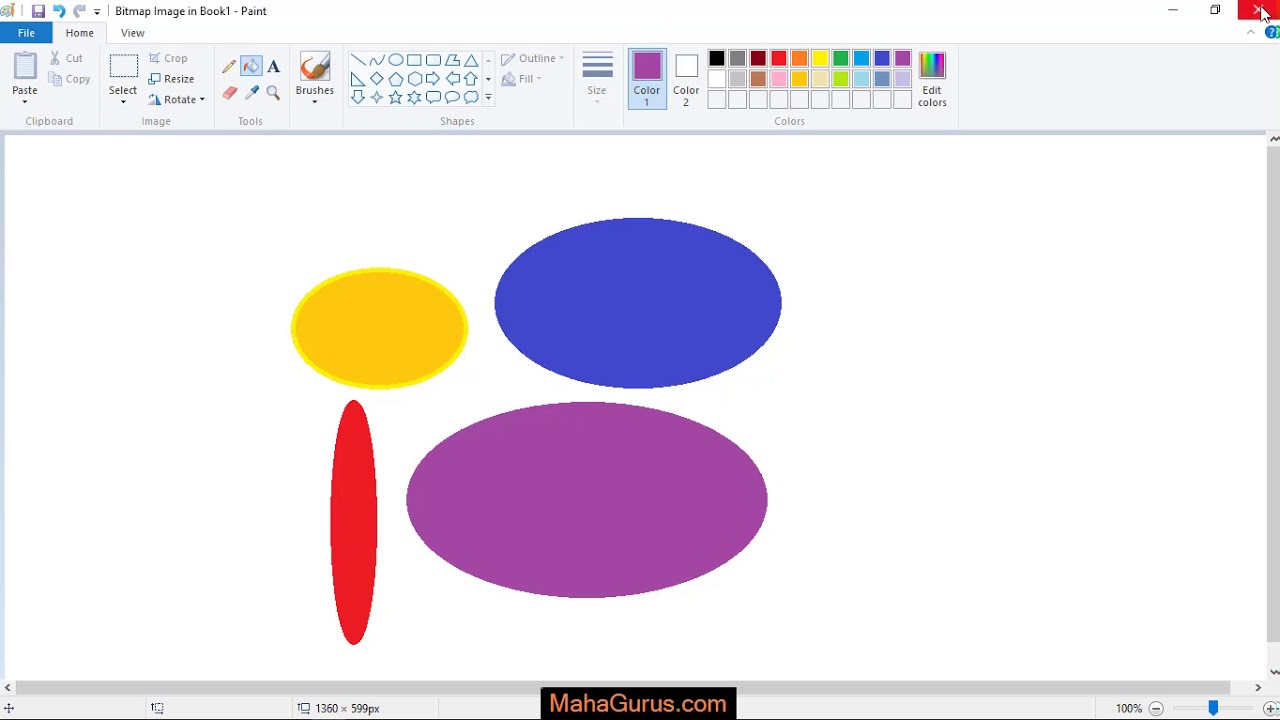The height and width of the screenshot is (720, 1280).
Task: Open the Brushes dropdown arrow
Action: 314,102
